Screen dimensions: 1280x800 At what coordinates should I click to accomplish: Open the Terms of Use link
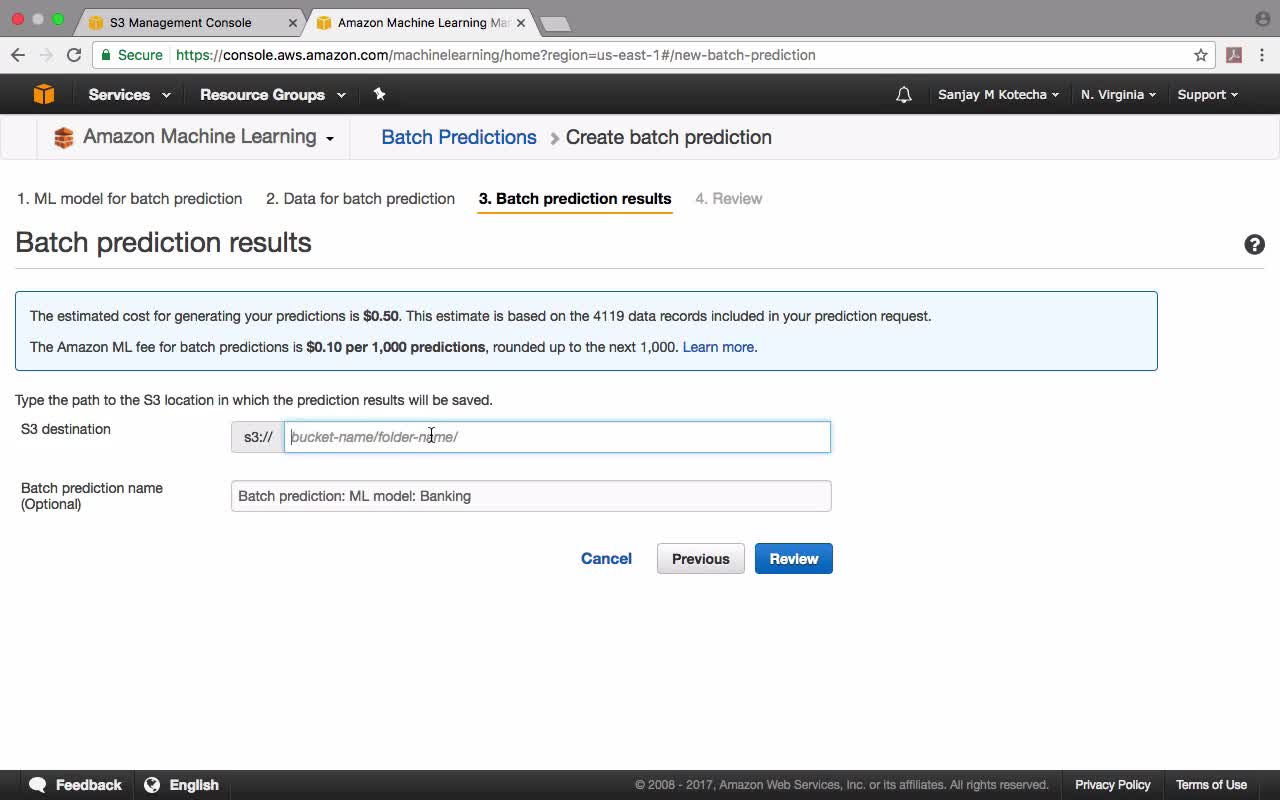pyautogui.click(x=1211, y=785)
